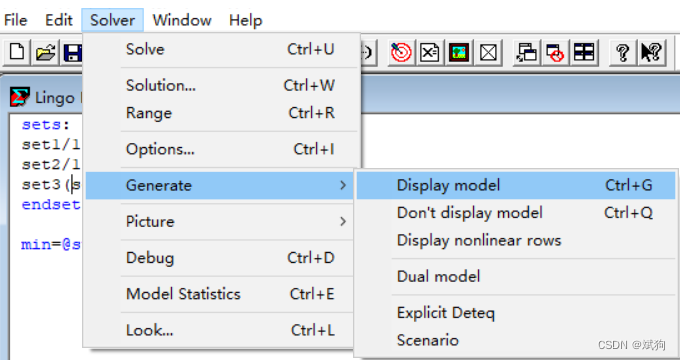Image resolution: width=680 pixels, height=360 pixels.
Task: Expand the Picture submenu arrow
Action: pyautogui.click(x=343, y=221)
